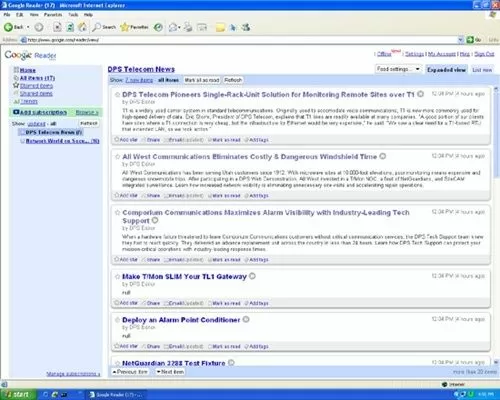Star the DPS Telecom Pioneers article

tap(117, 95)
